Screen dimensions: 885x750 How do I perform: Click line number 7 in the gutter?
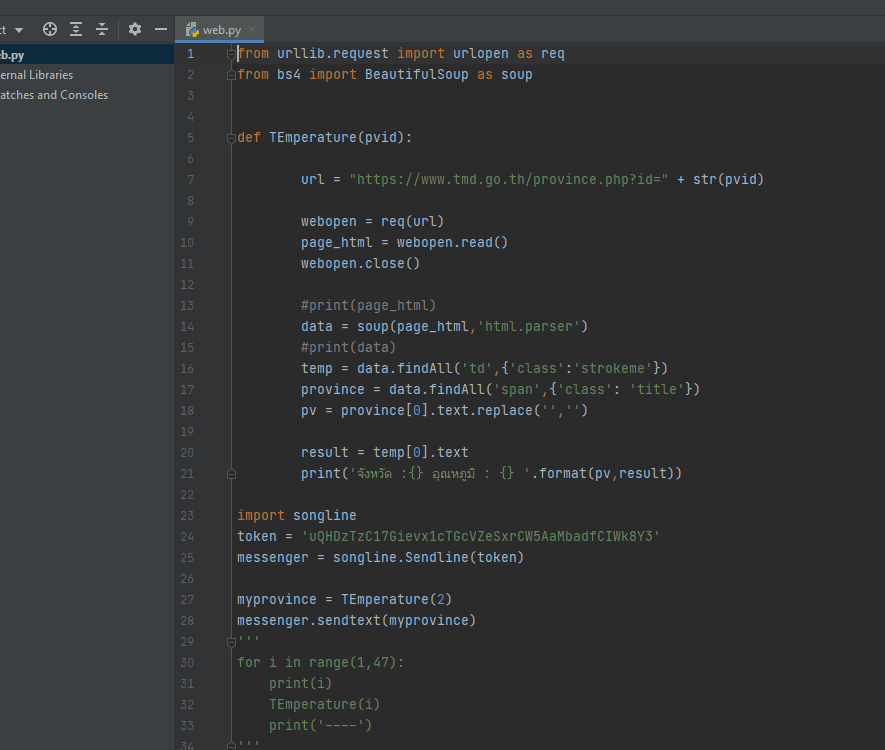click(190, 180)
